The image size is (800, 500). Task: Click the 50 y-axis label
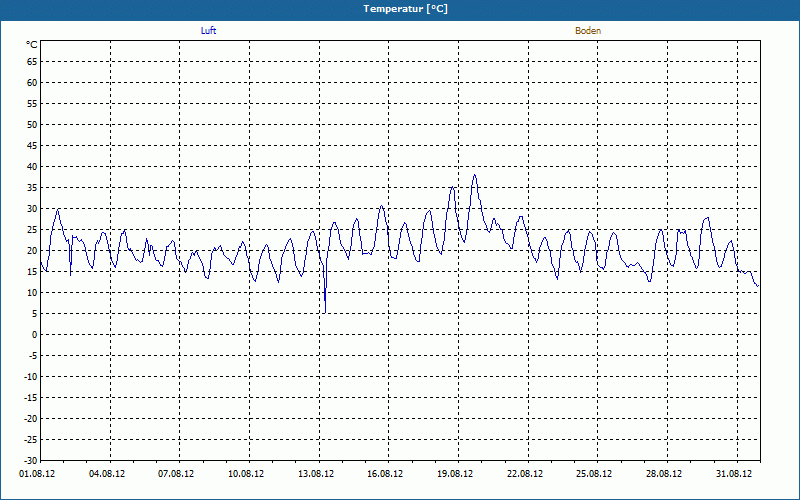[32, 124]
